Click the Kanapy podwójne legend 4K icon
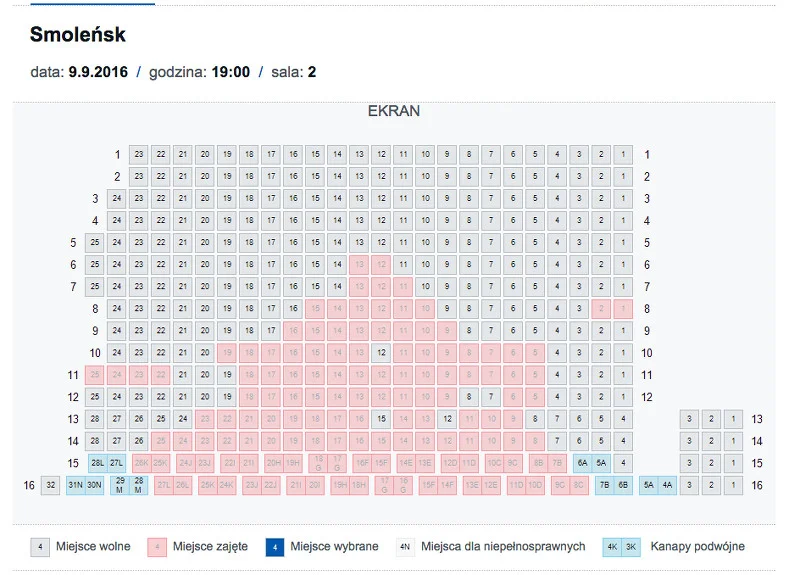This screenshot has height=575, width=800. click(612, 547)
